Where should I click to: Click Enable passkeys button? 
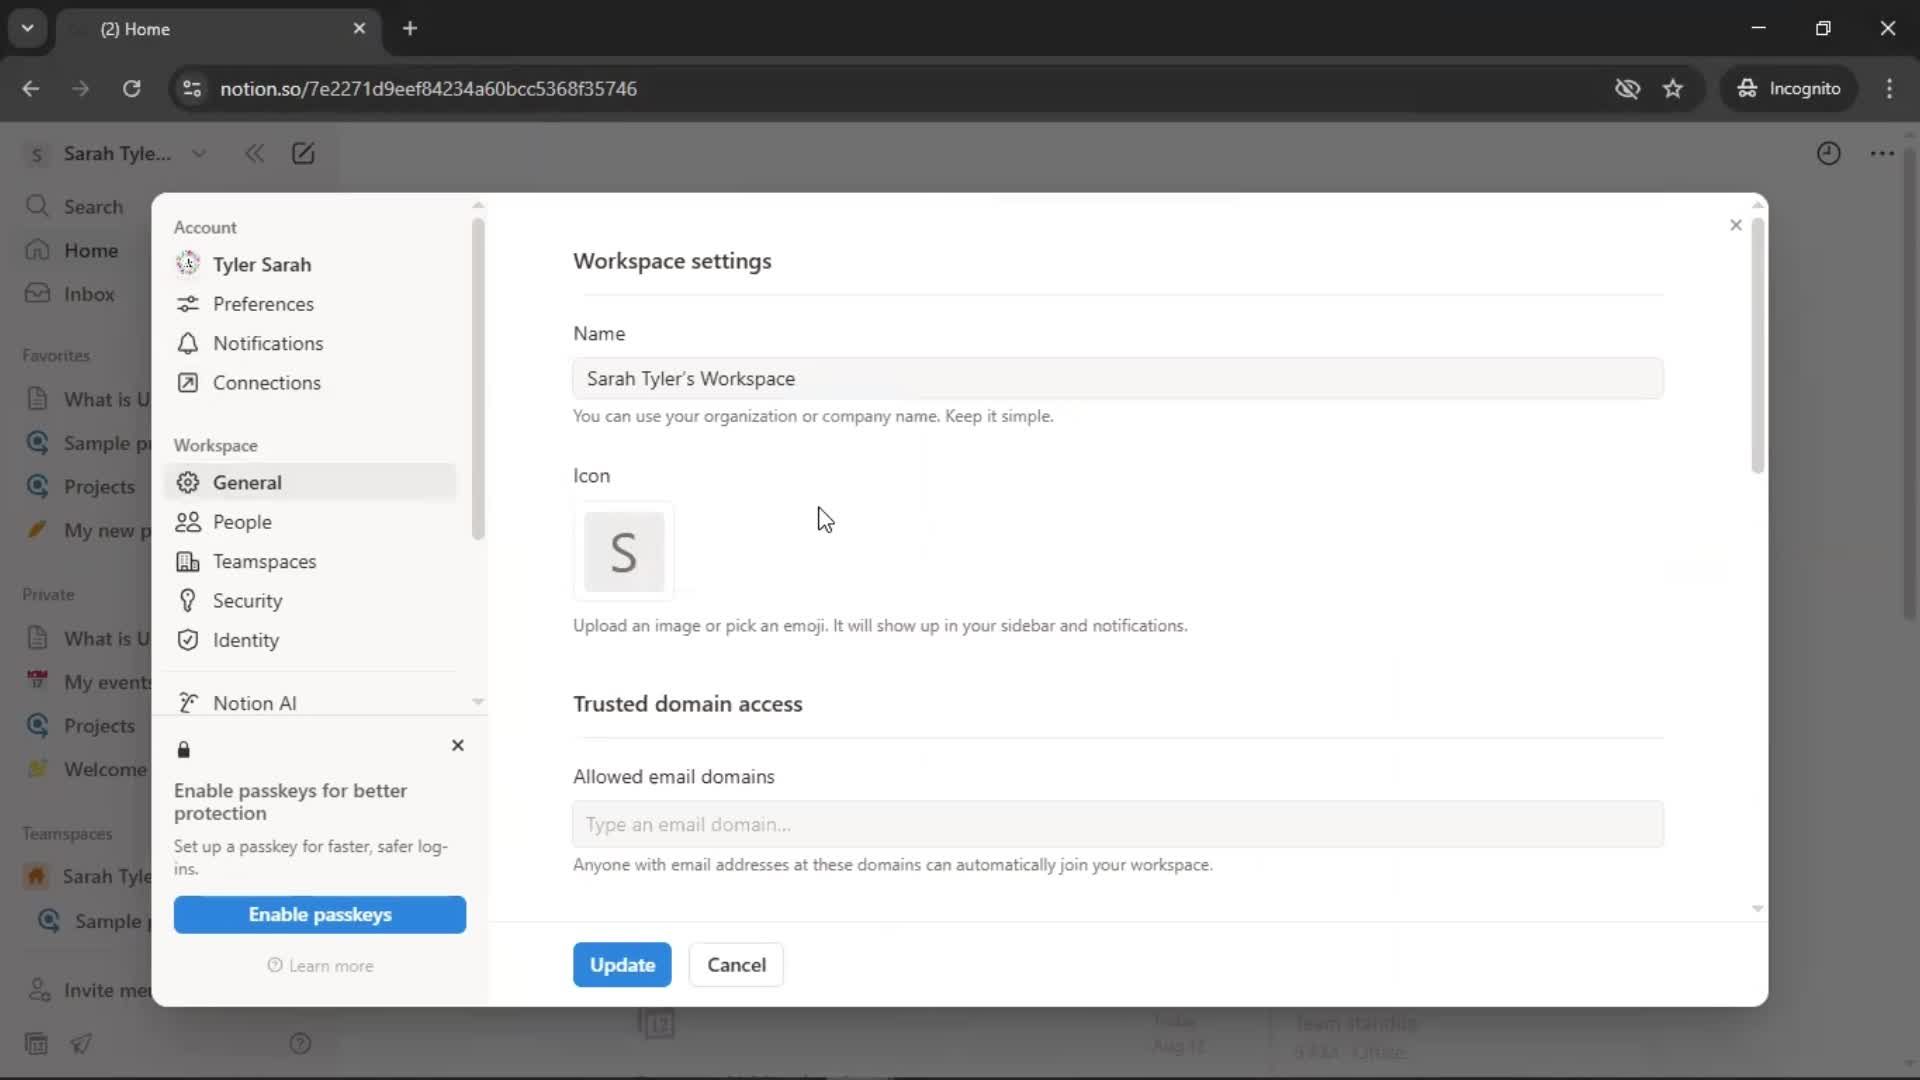[320, 915]
